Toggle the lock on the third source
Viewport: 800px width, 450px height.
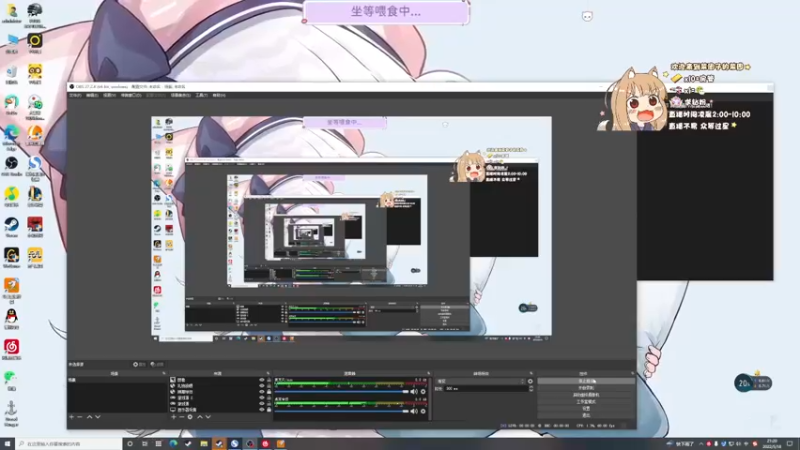pos(269,392)
